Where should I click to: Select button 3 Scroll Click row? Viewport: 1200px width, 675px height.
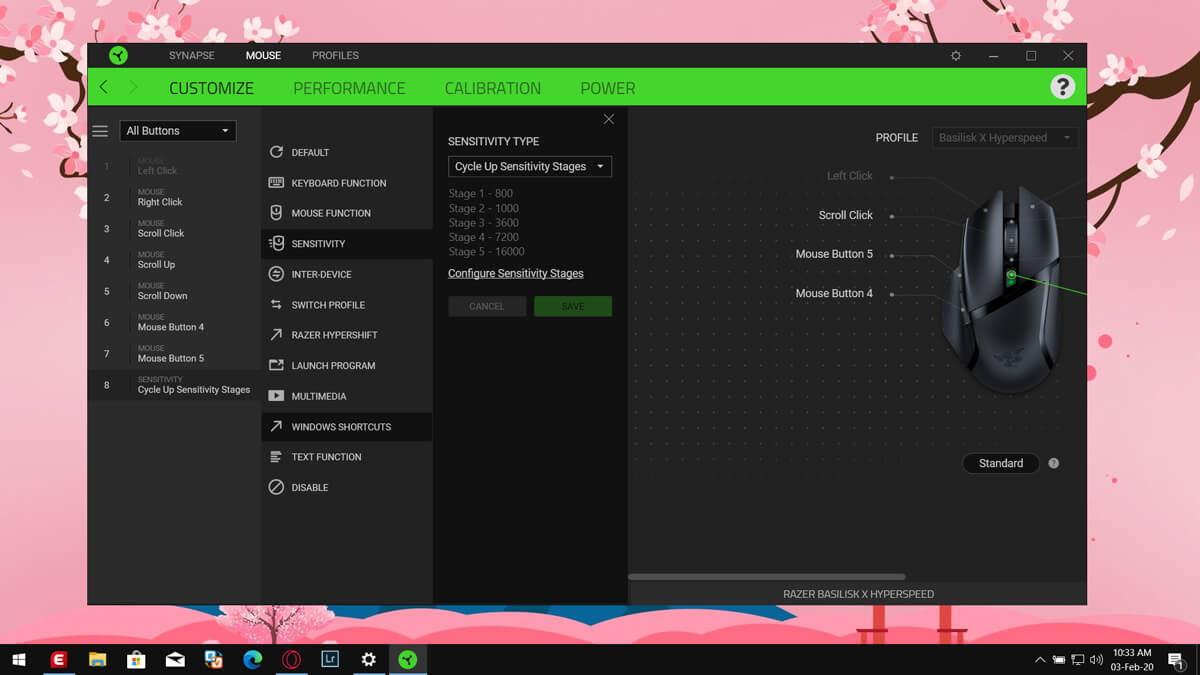click(174, 229)
